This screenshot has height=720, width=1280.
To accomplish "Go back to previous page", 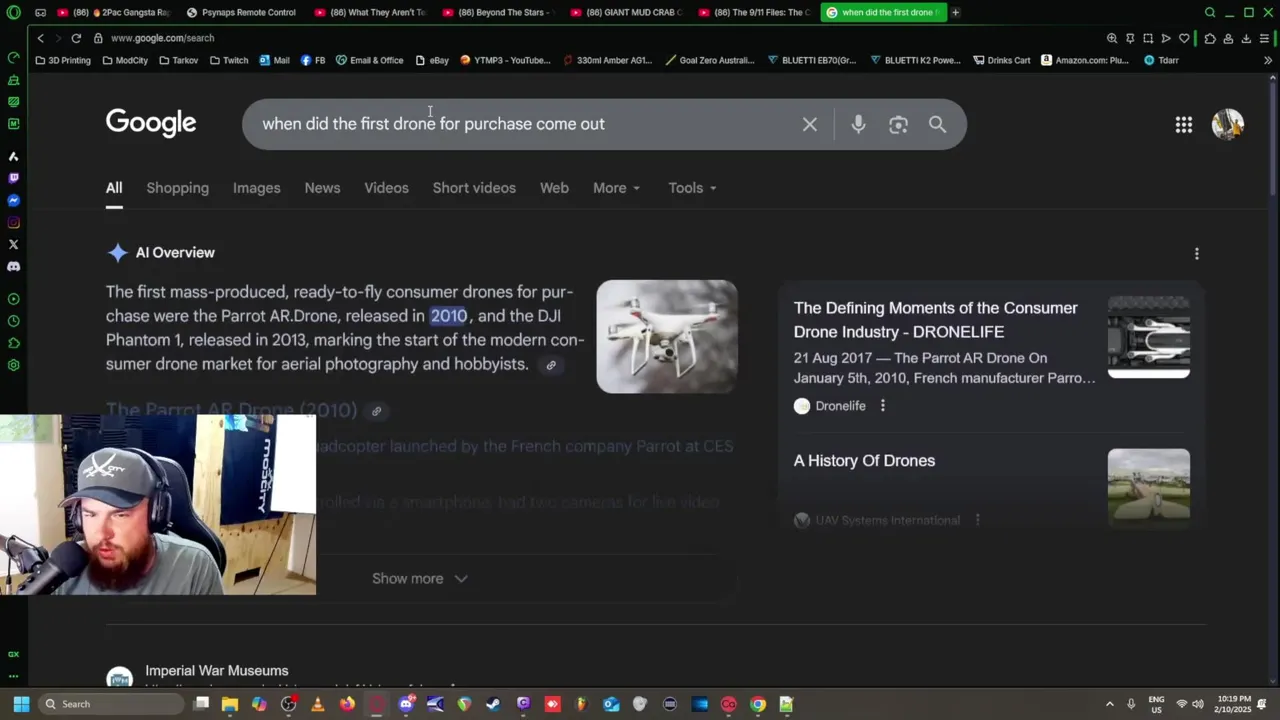I will pyautogui.click(x=40, y=38).
